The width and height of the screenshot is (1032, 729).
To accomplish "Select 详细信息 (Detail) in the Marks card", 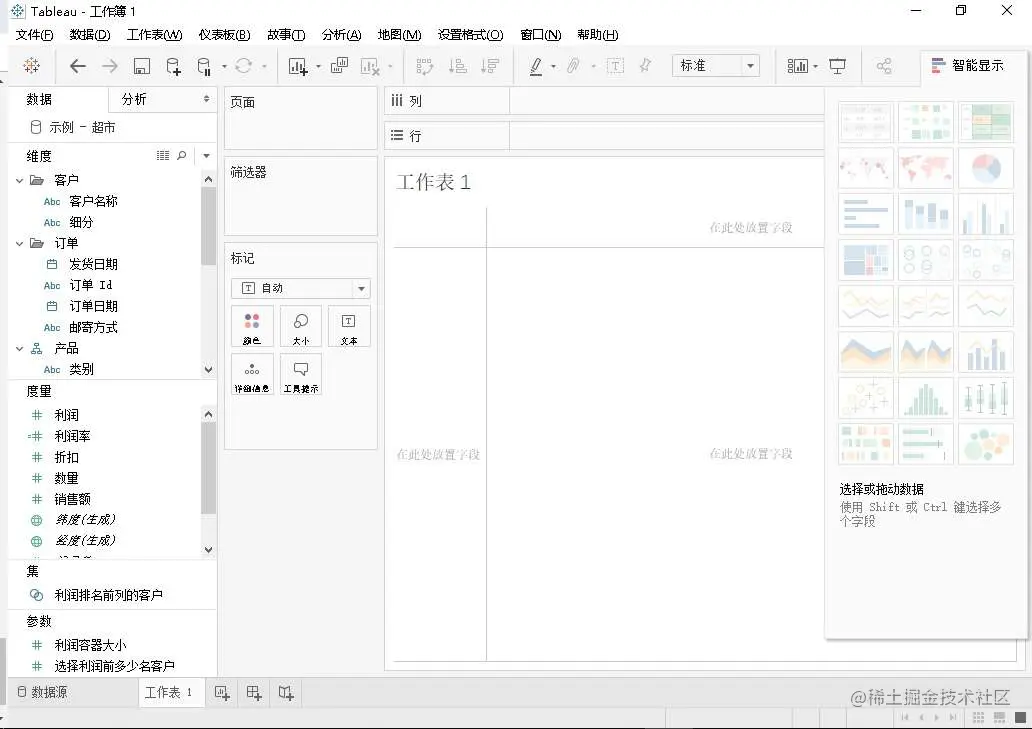I will coord(251,373).
